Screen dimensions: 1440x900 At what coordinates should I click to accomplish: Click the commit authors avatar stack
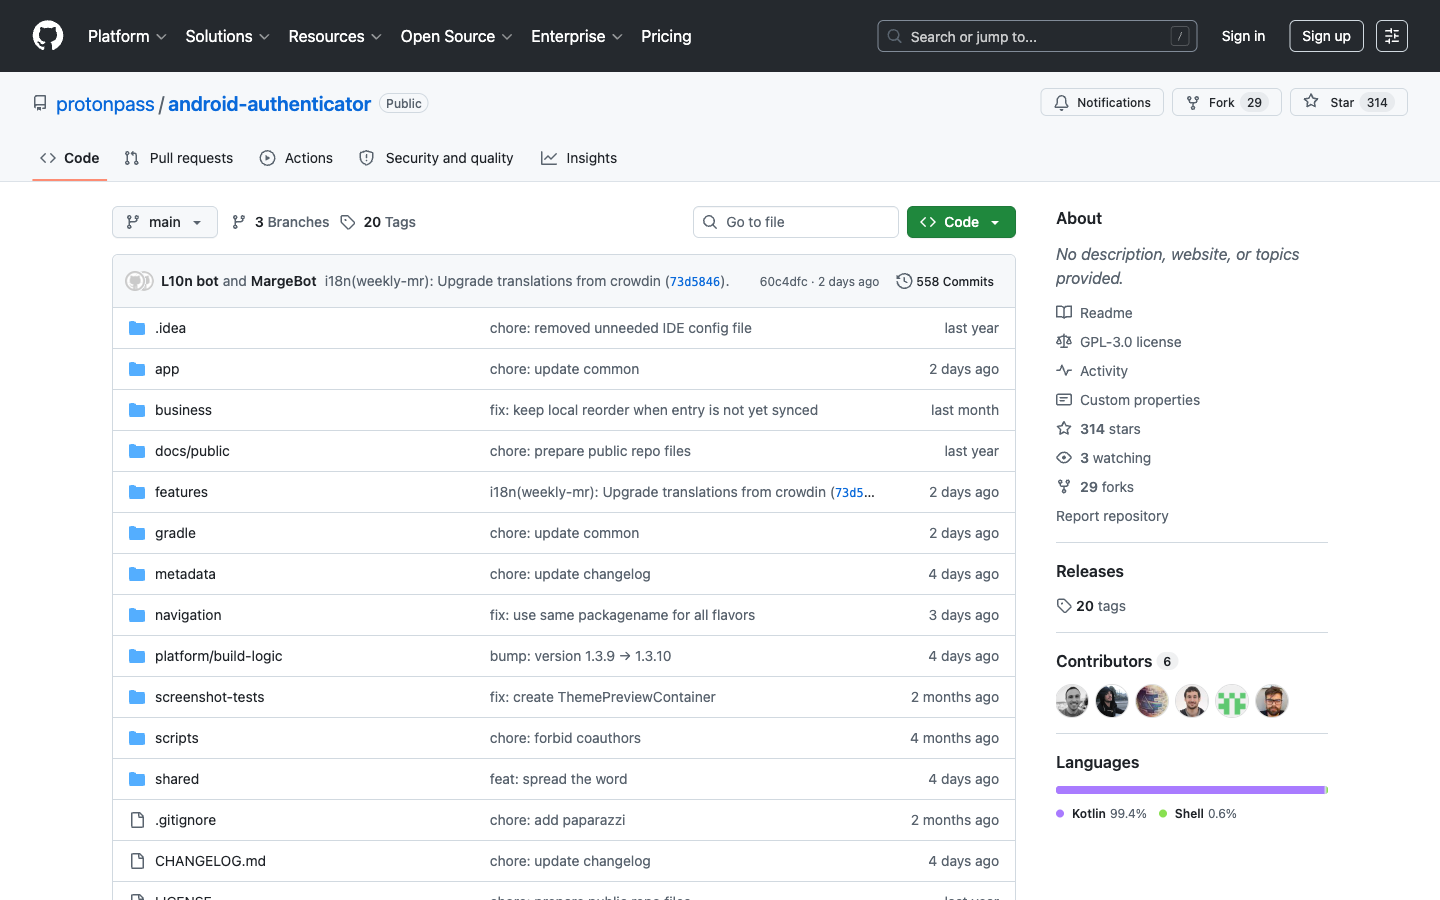tap(139, 281)
